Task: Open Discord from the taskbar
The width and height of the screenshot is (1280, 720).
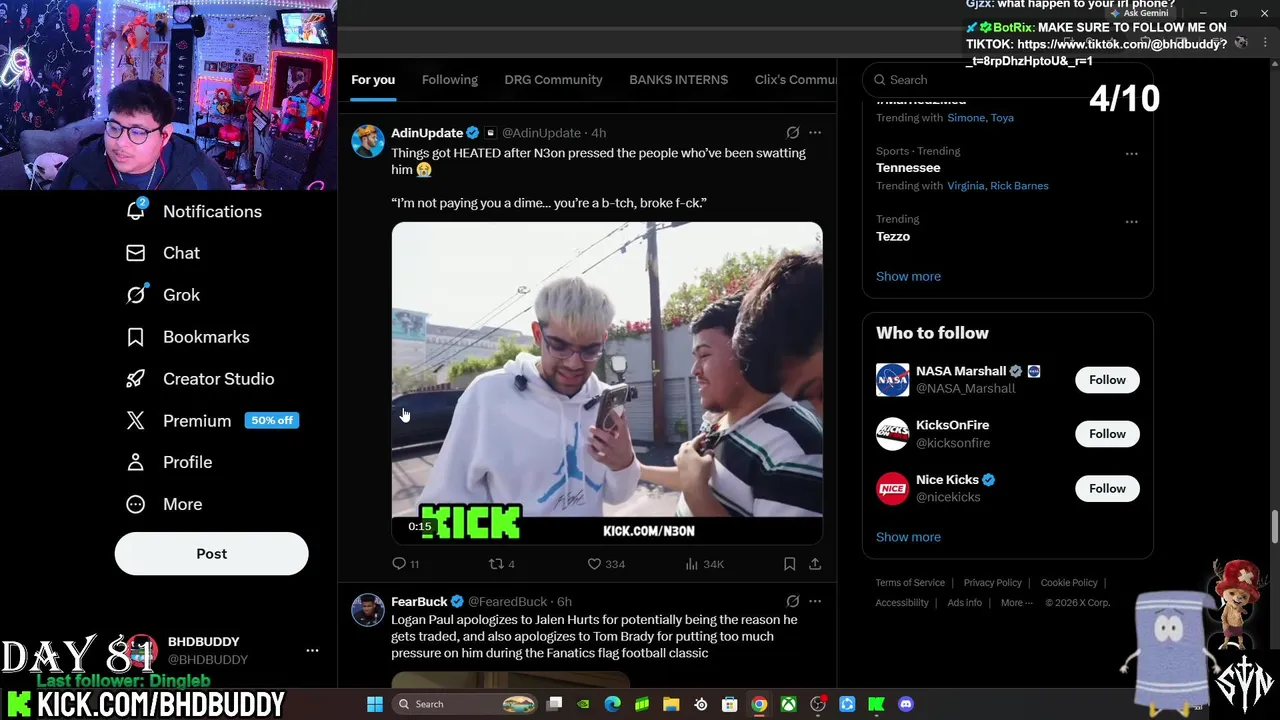Action: (x=906, y=704)
